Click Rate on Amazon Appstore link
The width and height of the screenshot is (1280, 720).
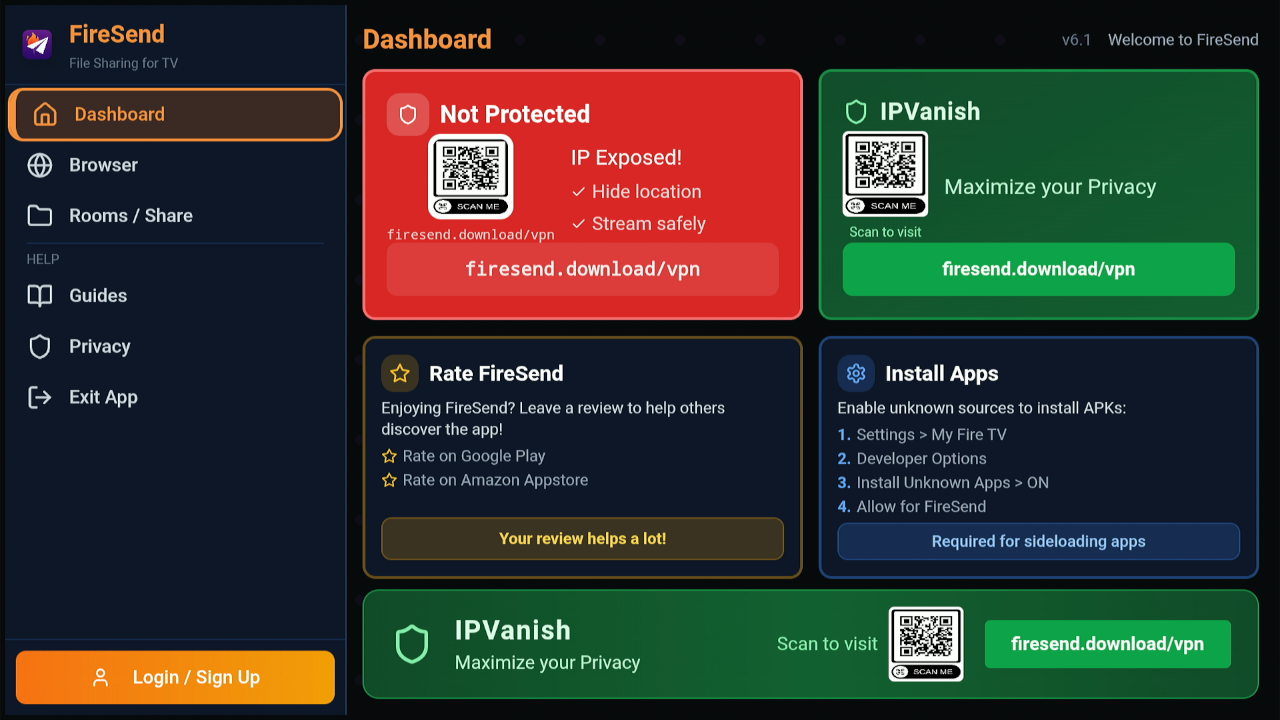tap(495, 480)
